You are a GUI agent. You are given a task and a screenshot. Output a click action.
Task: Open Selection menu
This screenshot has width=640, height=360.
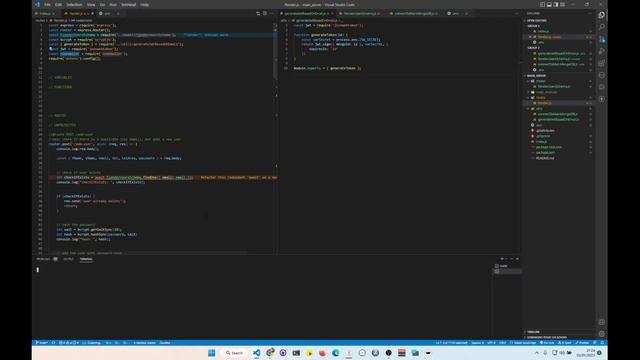tap(74, 4)
